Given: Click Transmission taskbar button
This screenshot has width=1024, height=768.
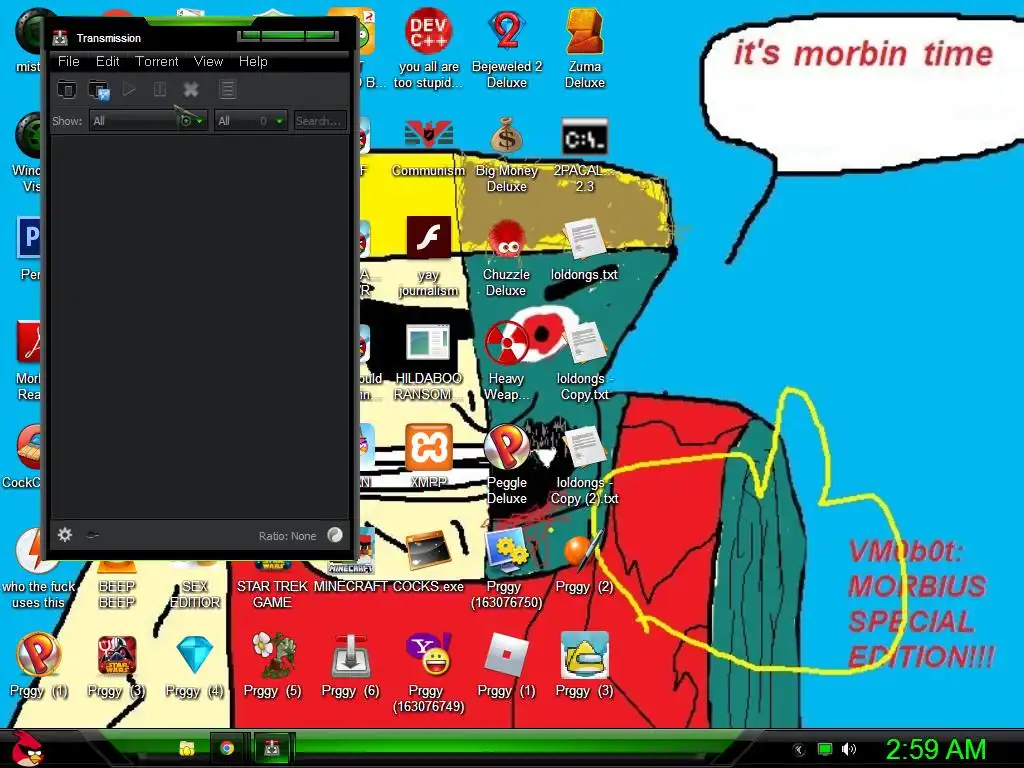Looking at the screenshot, I should point(272,748).
